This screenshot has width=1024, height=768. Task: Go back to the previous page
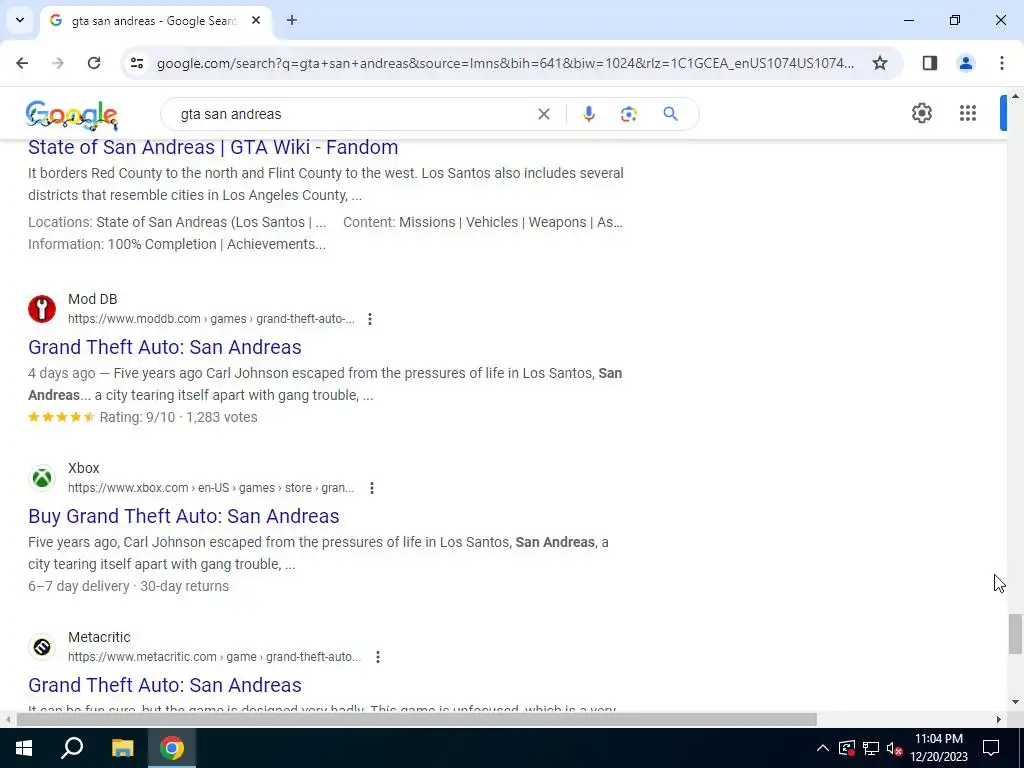click(22, 63)
